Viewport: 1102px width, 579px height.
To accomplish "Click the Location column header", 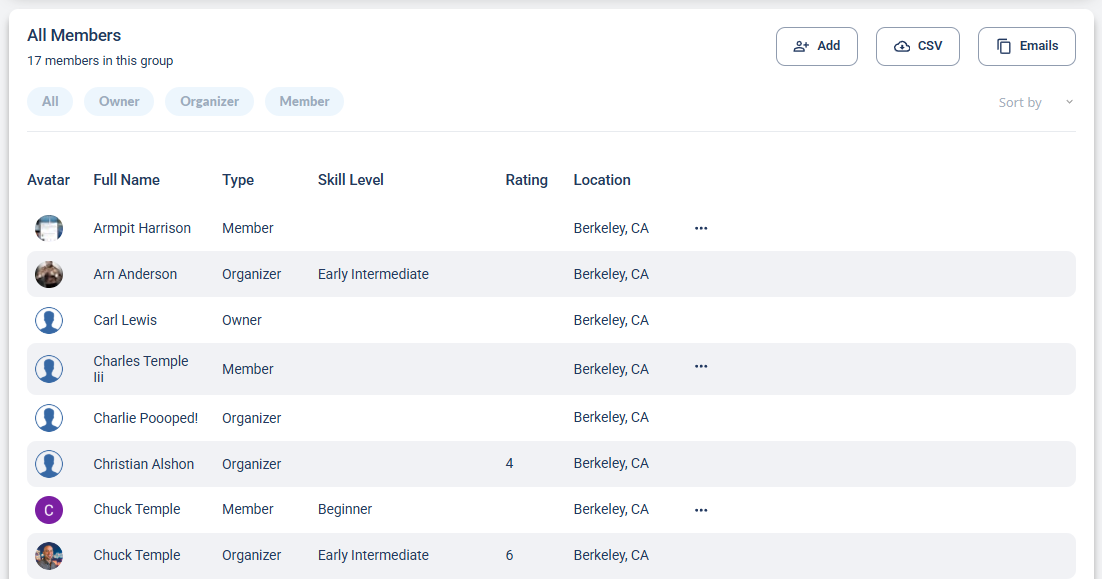I will click(x=602, y=180).
